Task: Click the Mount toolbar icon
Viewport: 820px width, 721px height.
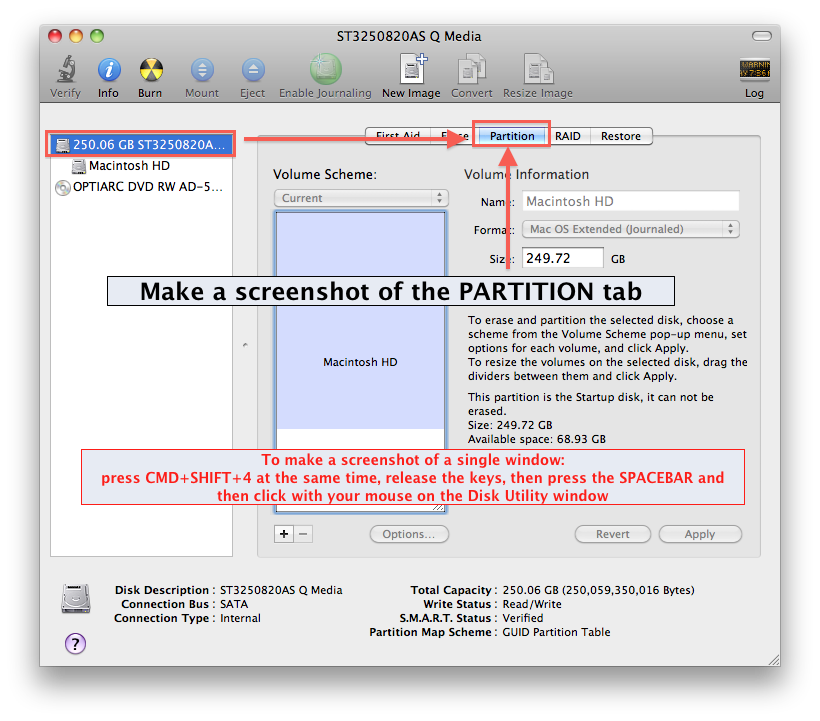Action: (202, 70)
